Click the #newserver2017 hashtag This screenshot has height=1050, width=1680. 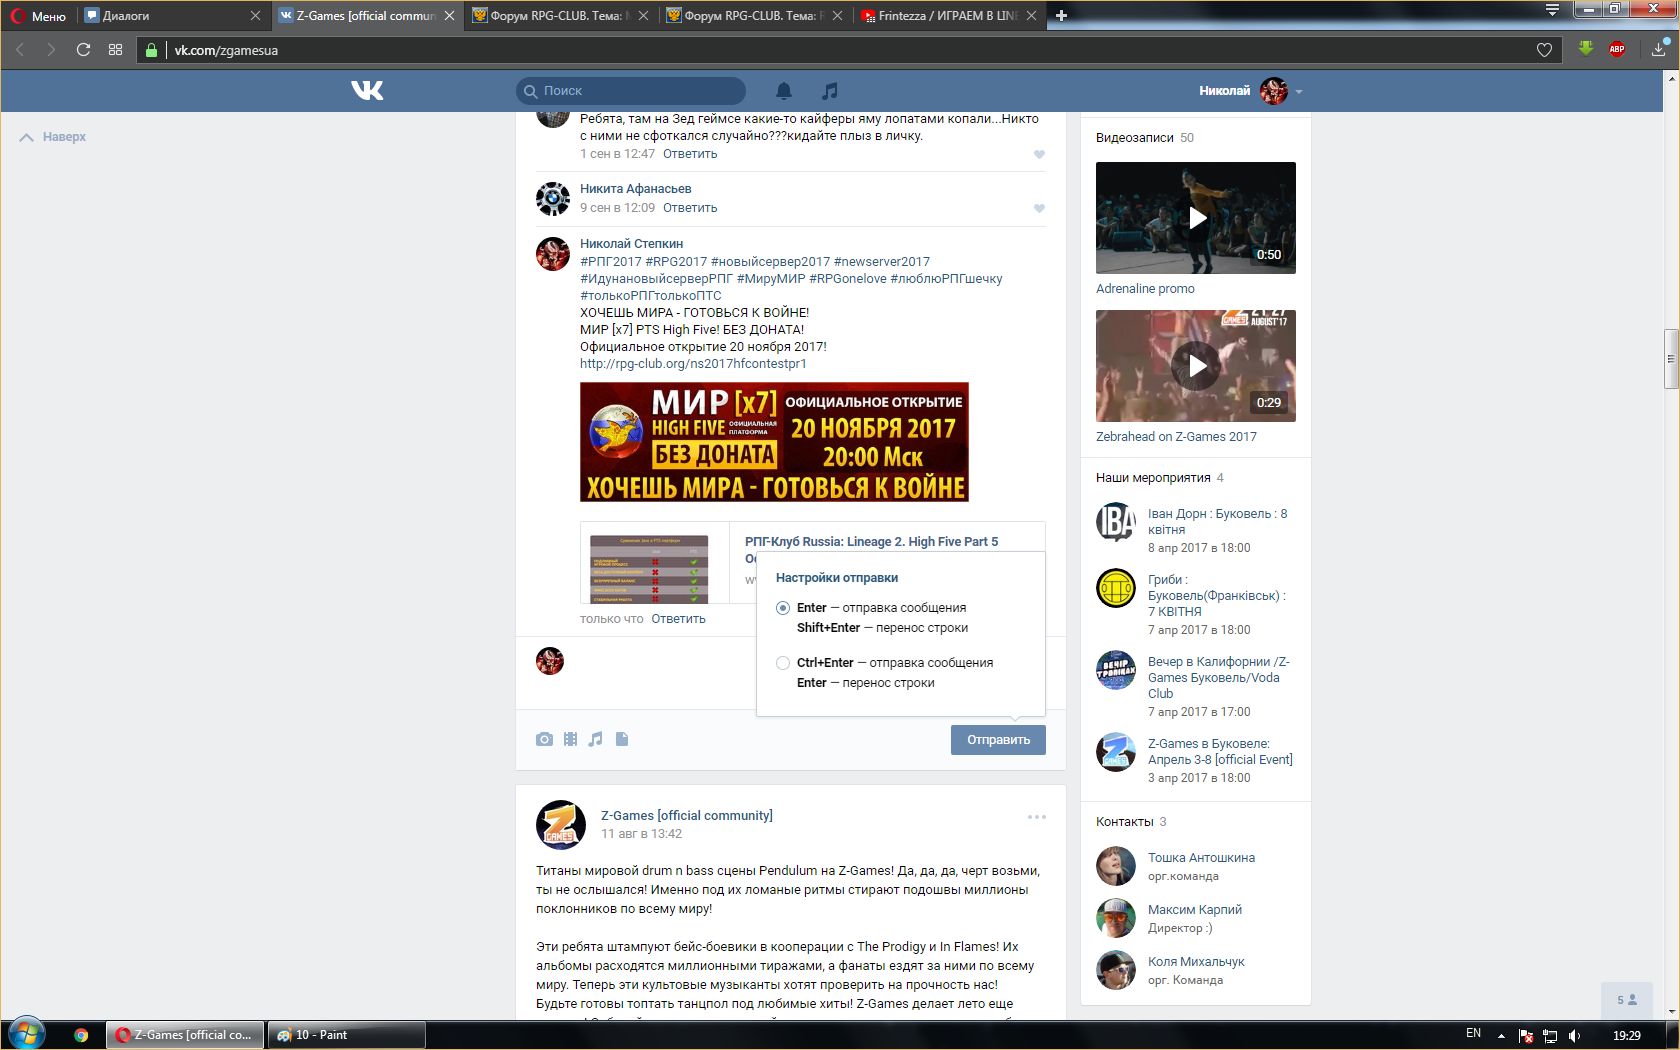coord(882,262)
